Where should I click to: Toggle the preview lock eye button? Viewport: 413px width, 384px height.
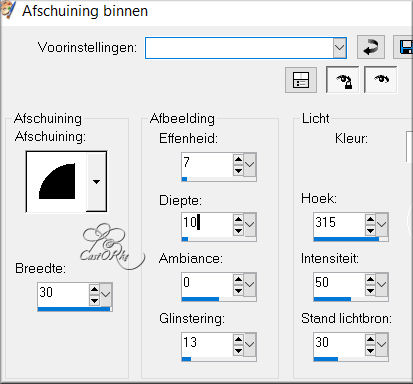point(343,80)
